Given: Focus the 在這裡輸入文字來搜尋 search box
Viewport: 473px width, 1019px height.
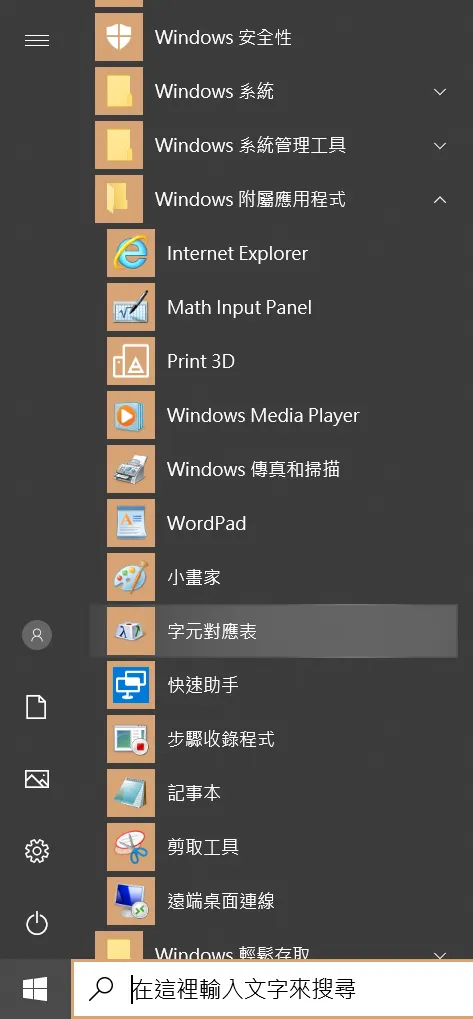Looking at the screenshot, I should tap(273, 989).
